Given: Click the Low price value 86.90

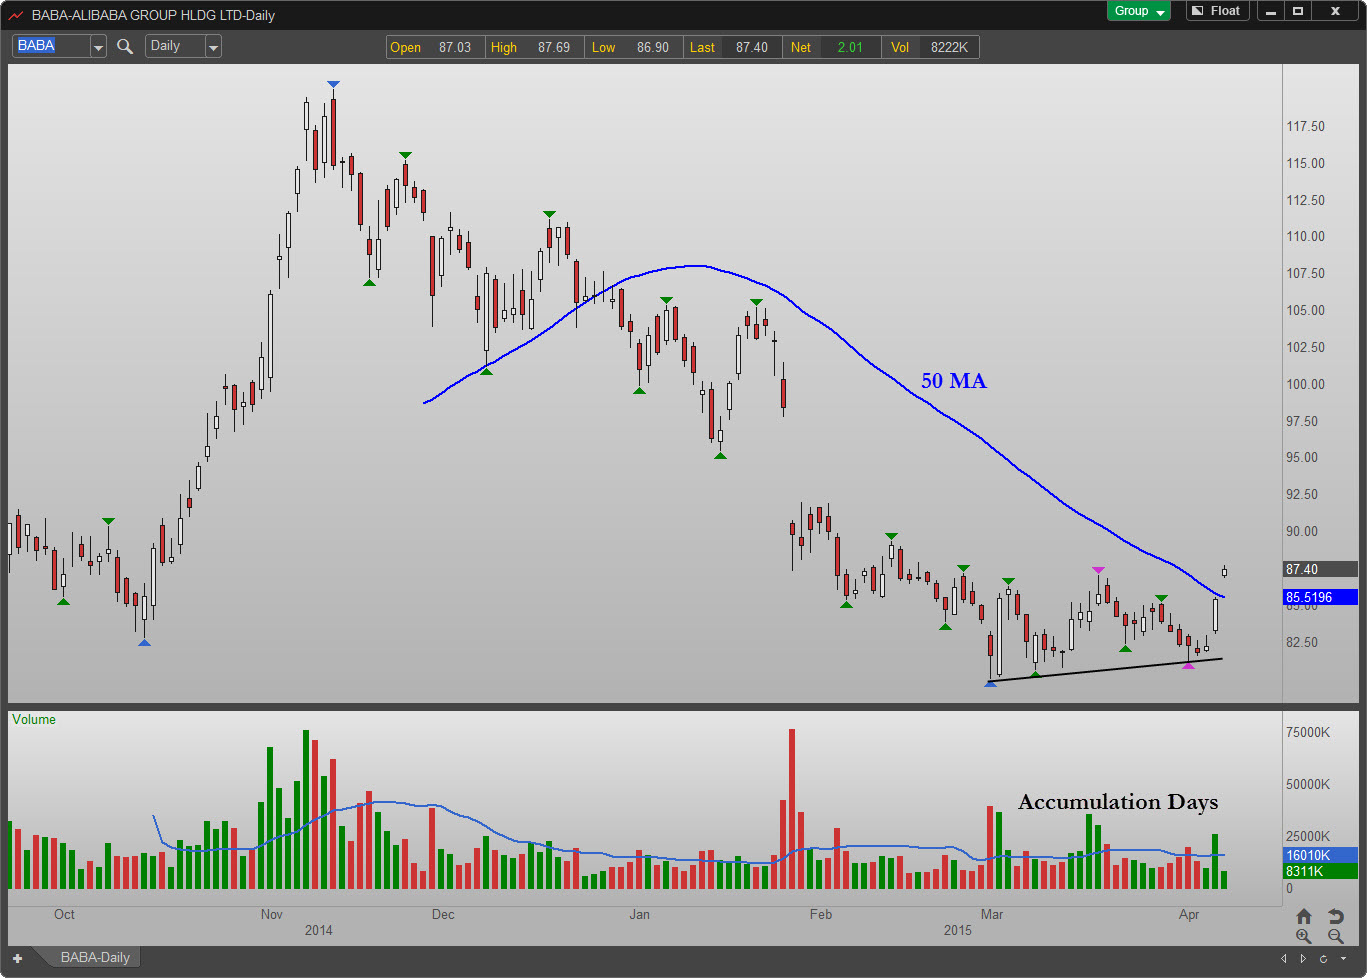Looking at the screenshot, I should 653,47.
